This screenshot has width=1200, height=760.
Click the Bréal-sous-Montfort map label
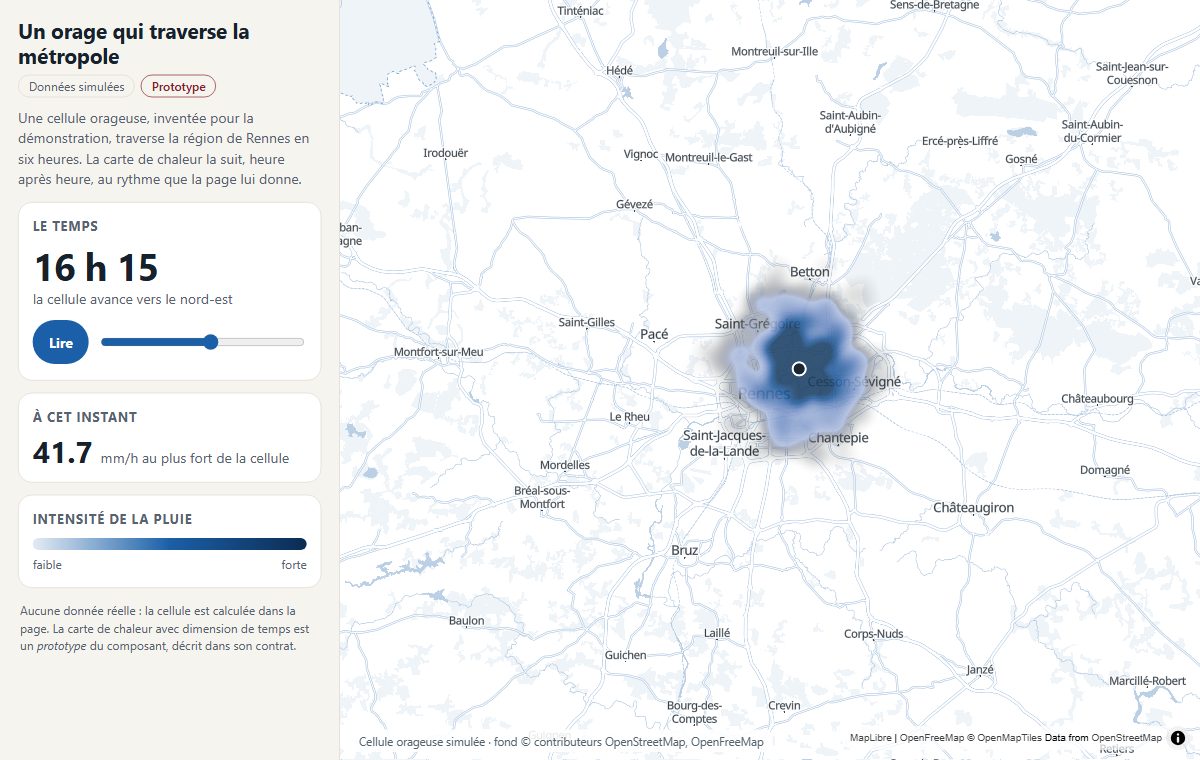click(542, 497)
